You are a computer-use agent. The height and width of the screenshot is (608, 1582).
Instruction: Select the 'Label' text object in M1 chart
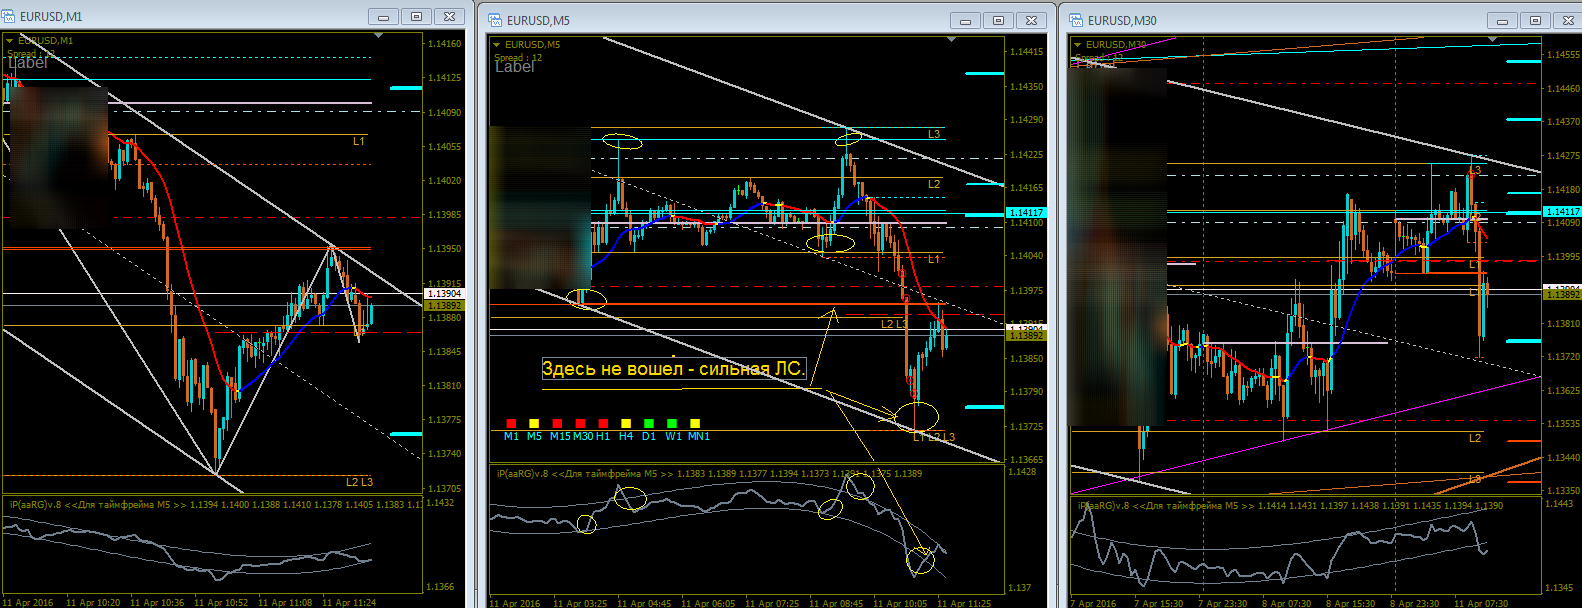pyautogui.click(x=28, y=62)
